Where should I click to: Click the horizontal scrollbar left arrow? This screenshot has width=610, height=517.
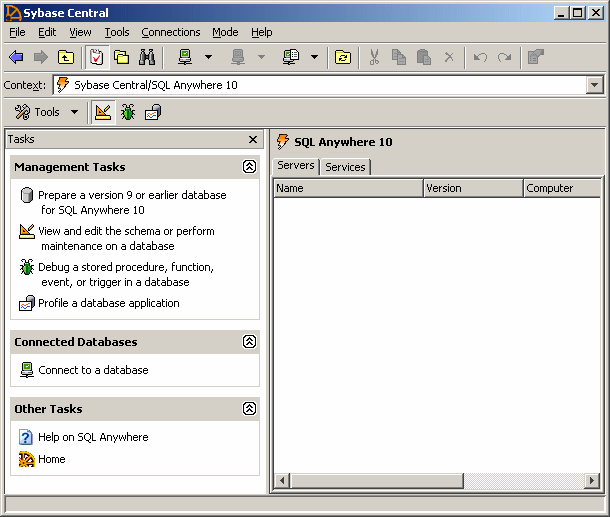282,481
